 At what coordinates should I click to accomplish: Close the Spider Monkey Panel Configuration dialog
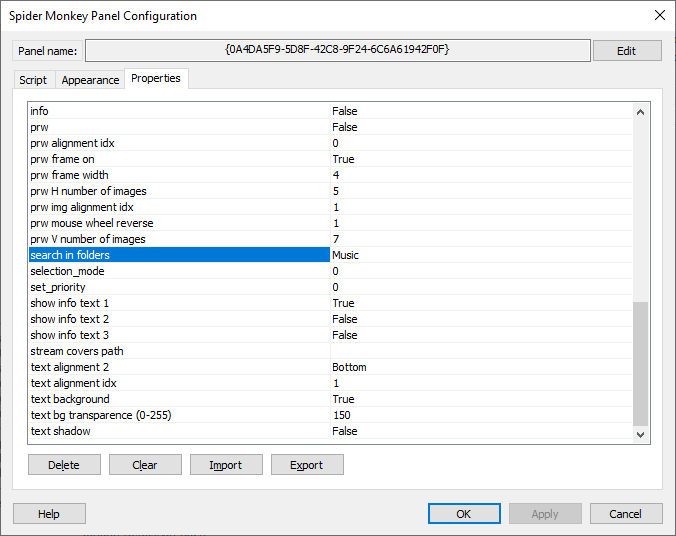tap(658, 15)
